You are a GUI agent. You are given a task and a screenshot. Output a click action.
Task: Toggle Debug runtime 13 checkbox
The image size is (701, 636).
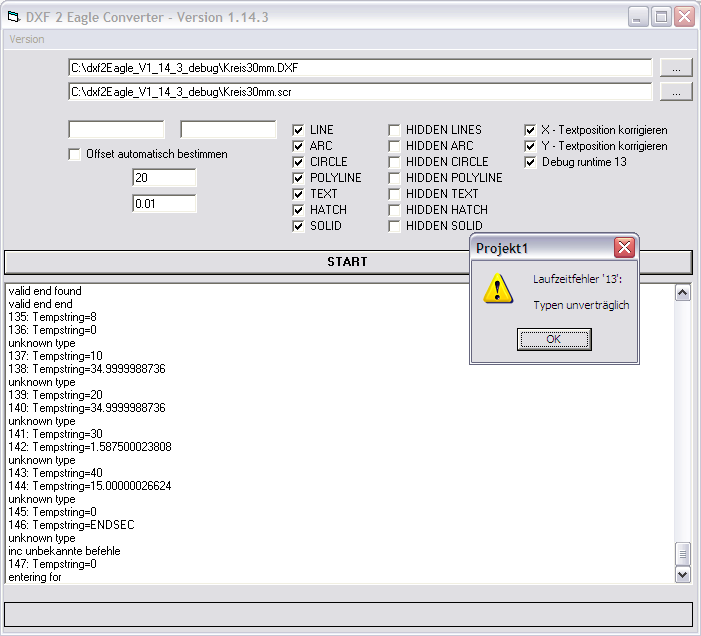point(530,162)
